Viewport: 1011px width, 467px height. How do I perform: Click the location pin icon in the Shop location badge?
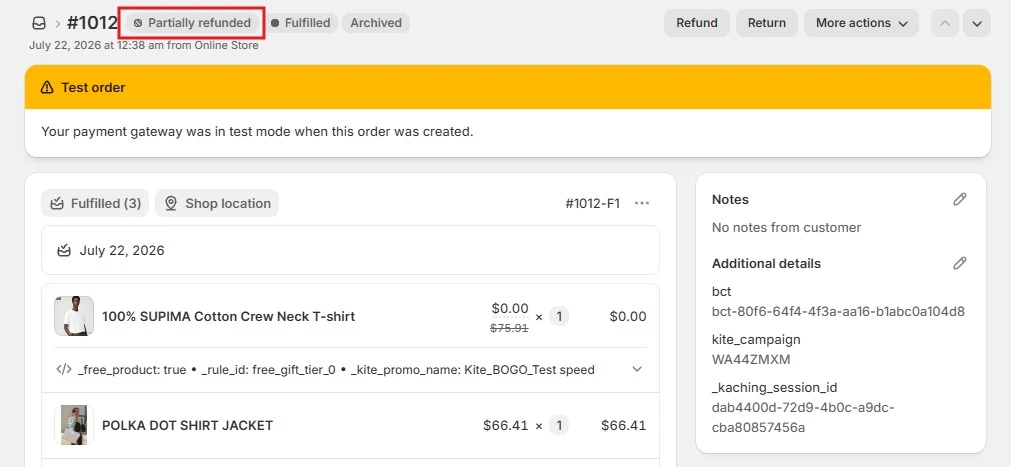171,203
